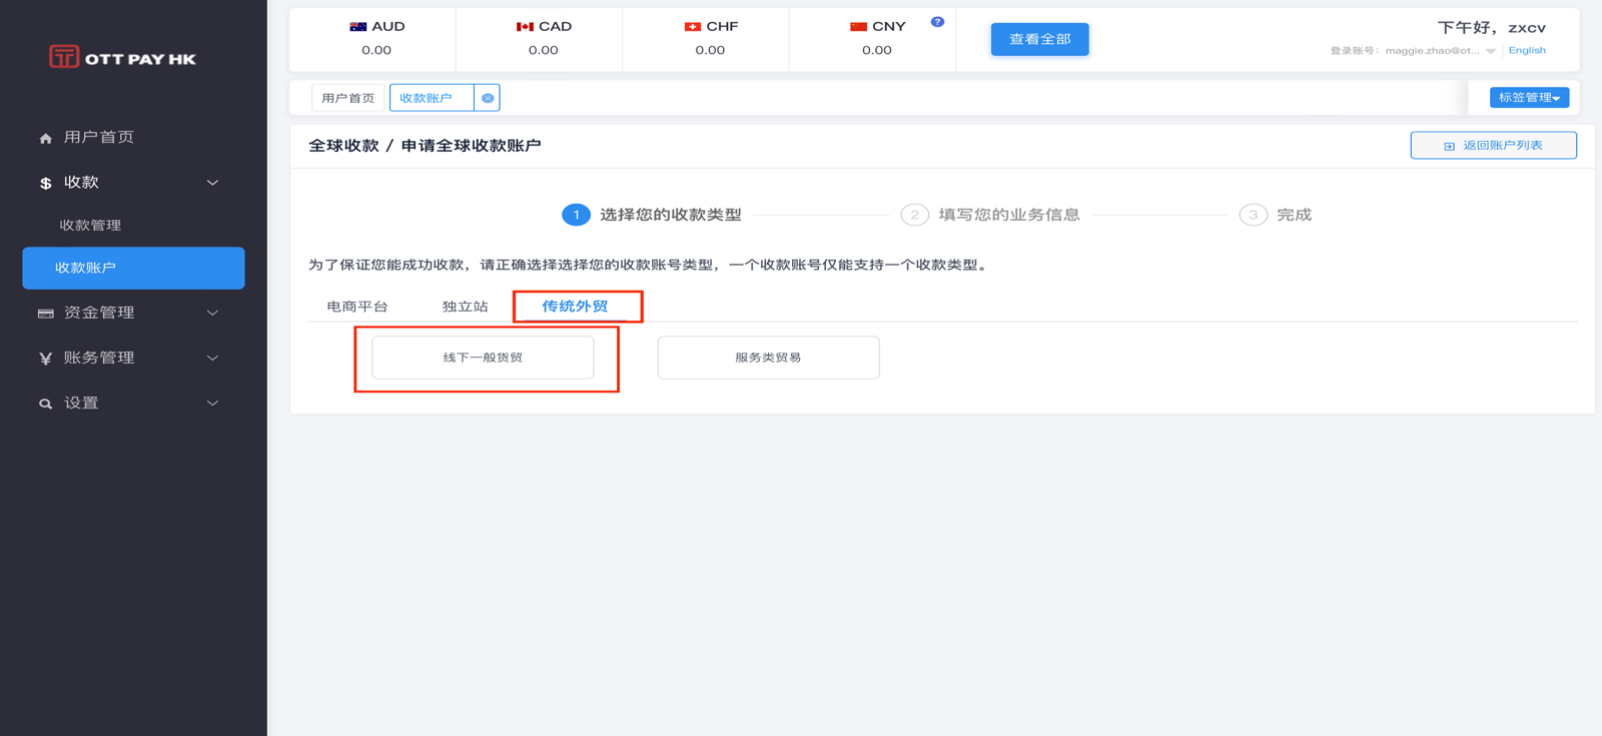Click step 1 circle 选择您的收款类型
This screenshot has width=1602, height=736.
(x=576, y=215)
